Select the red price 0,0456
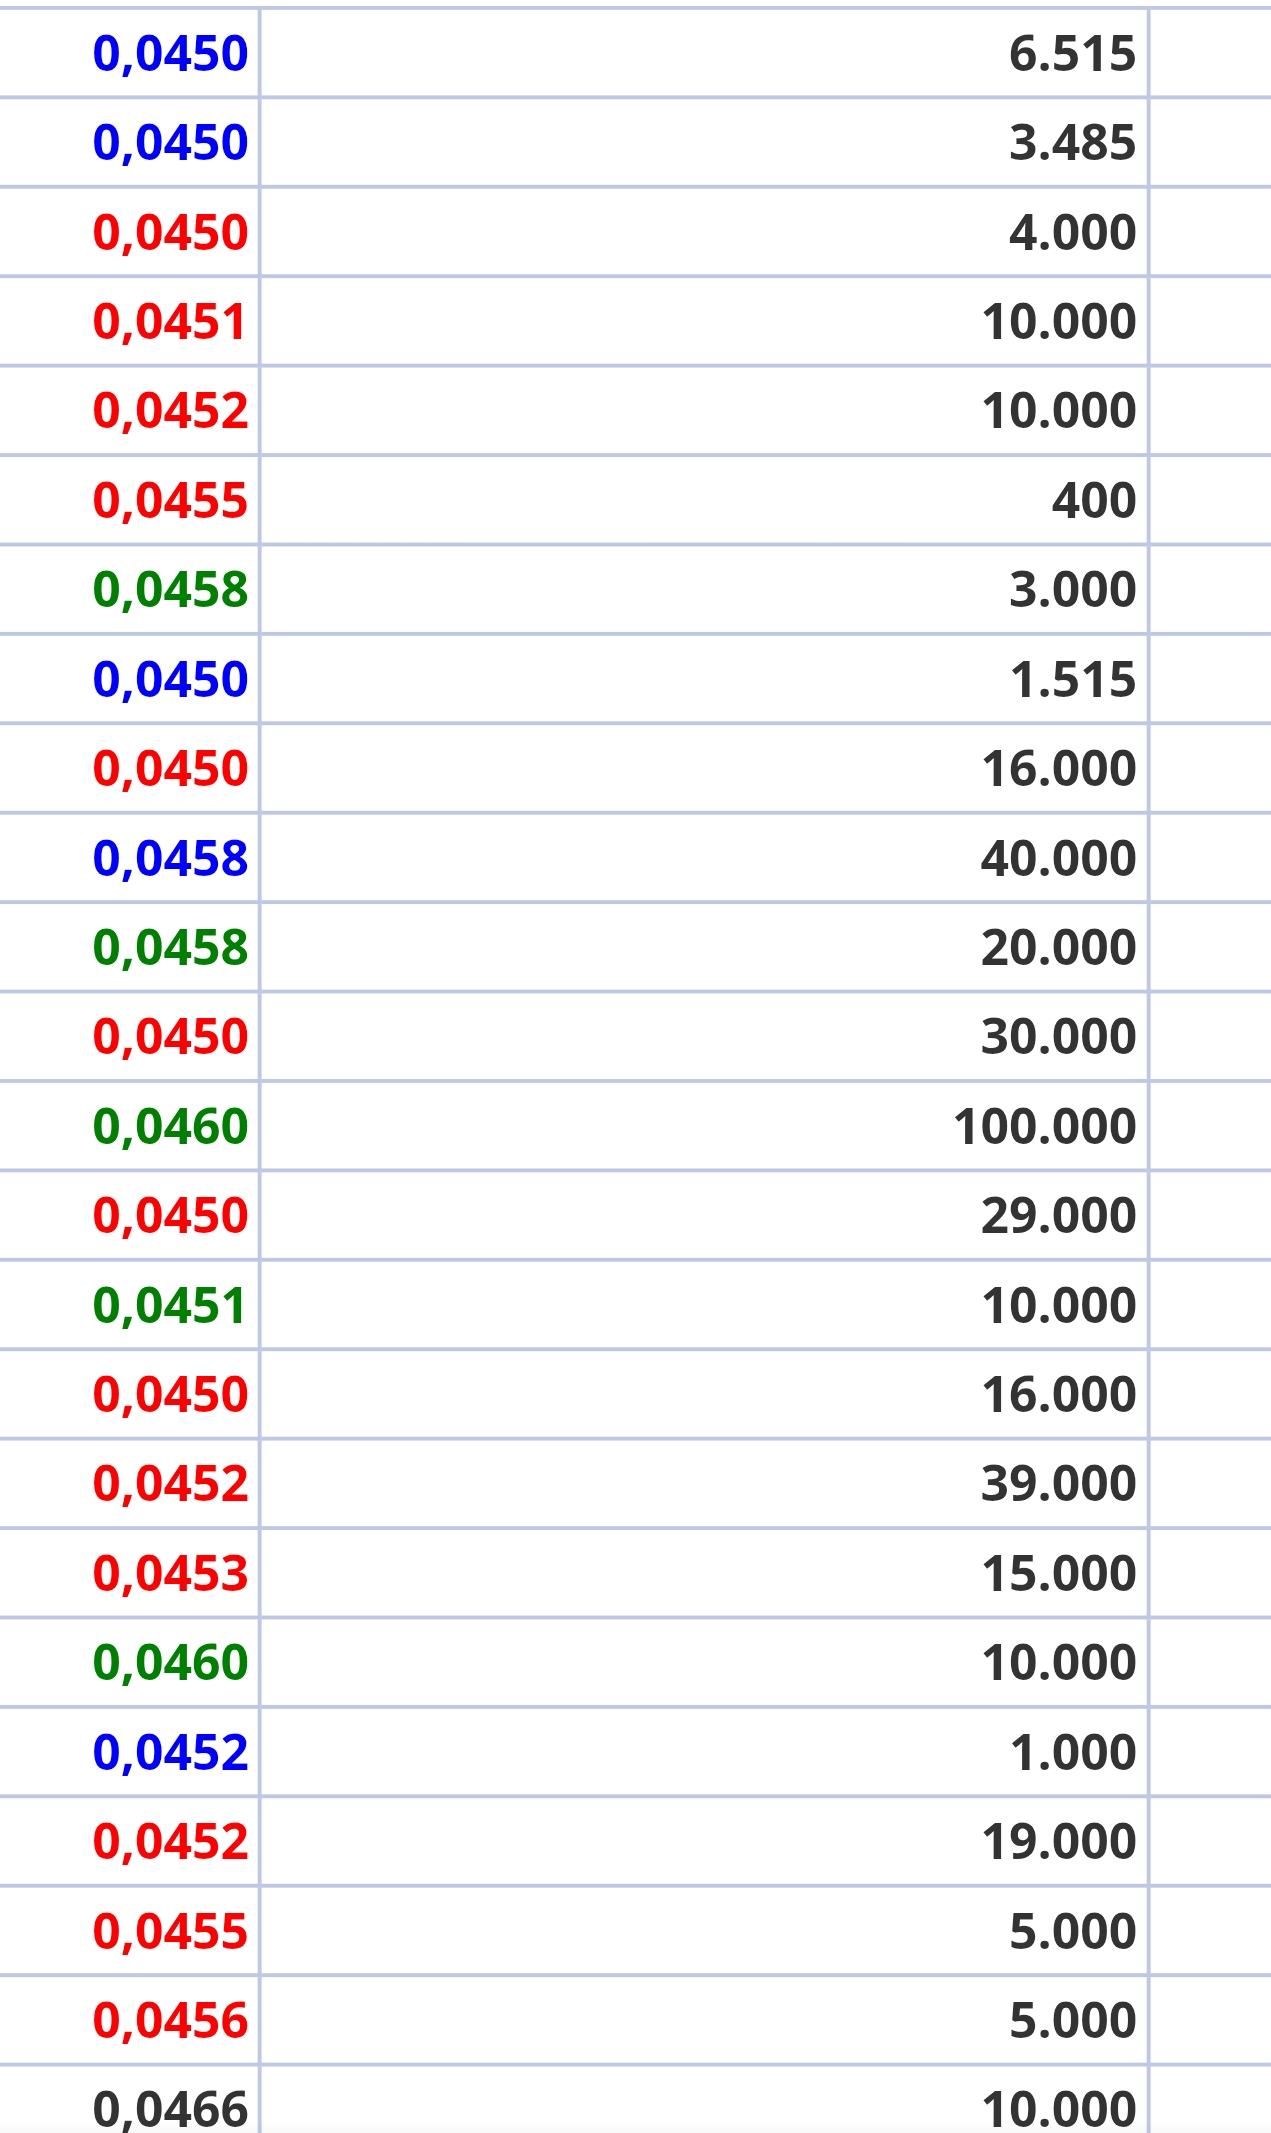Screen dimensions: 1271x2133 [x=170, y=2021]
